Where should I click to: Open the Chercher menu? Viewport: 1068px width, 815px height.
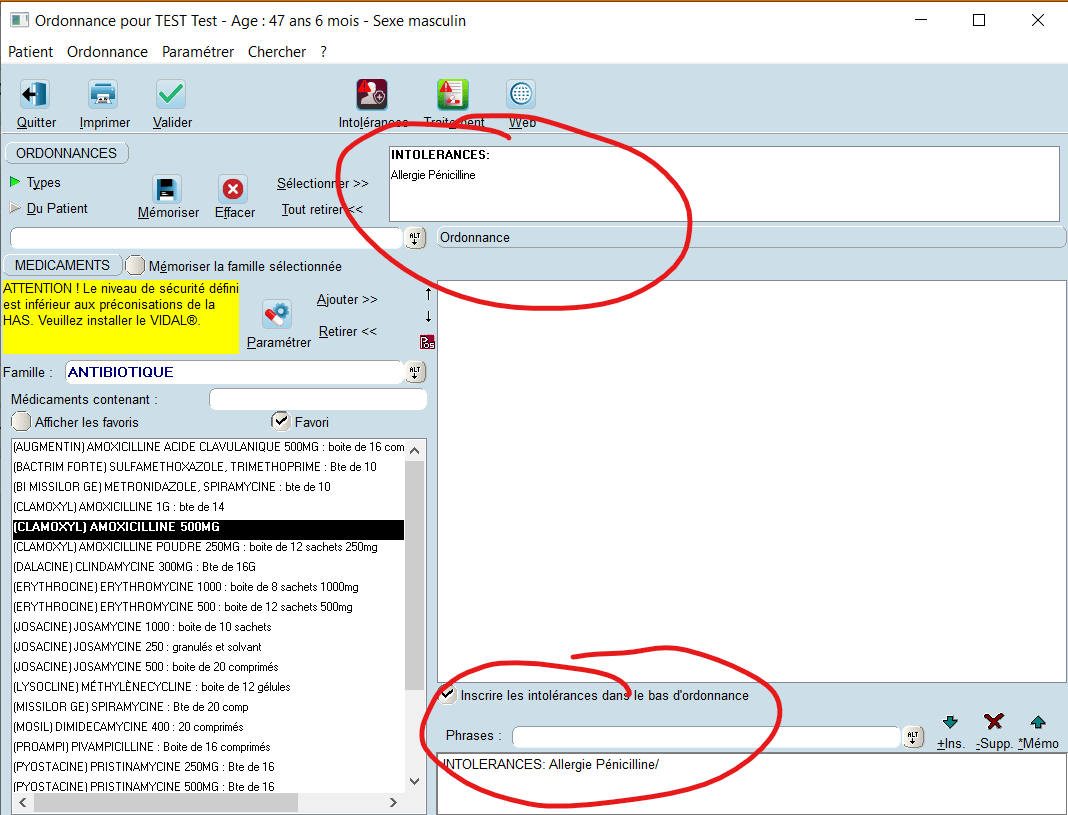[277, 52]
